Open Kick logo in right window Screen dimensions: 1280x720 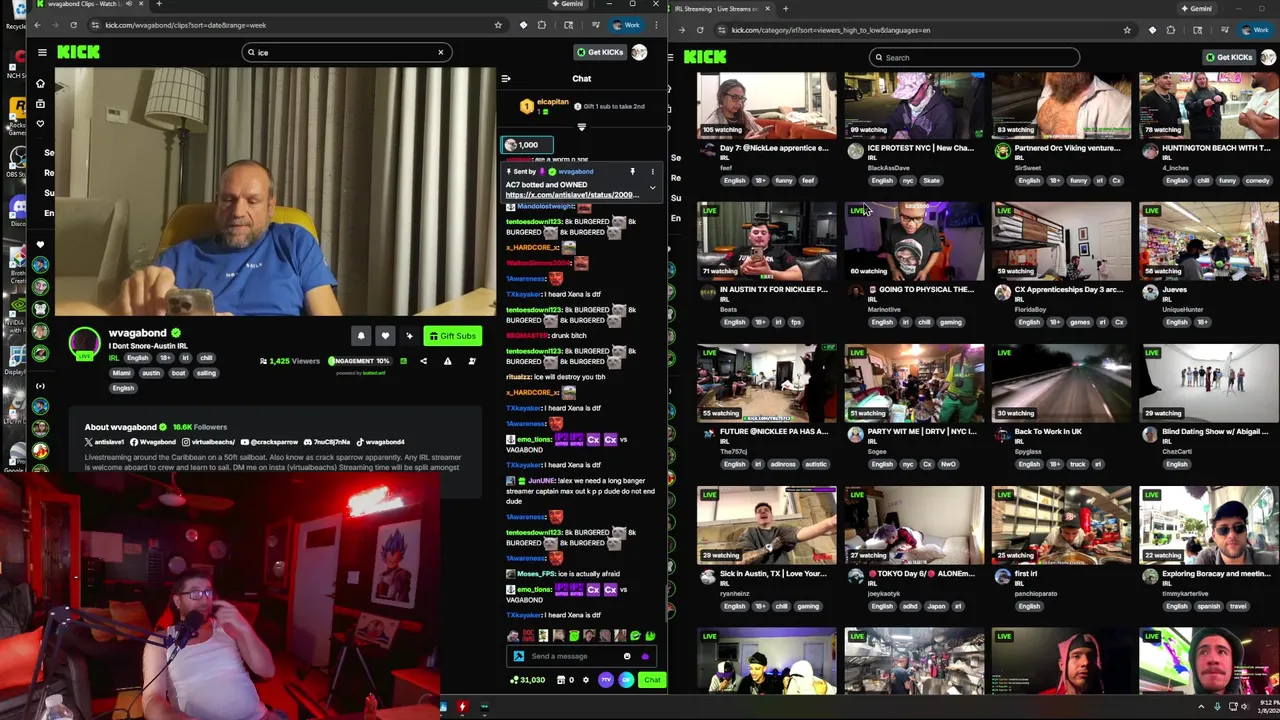coord(705,57)
